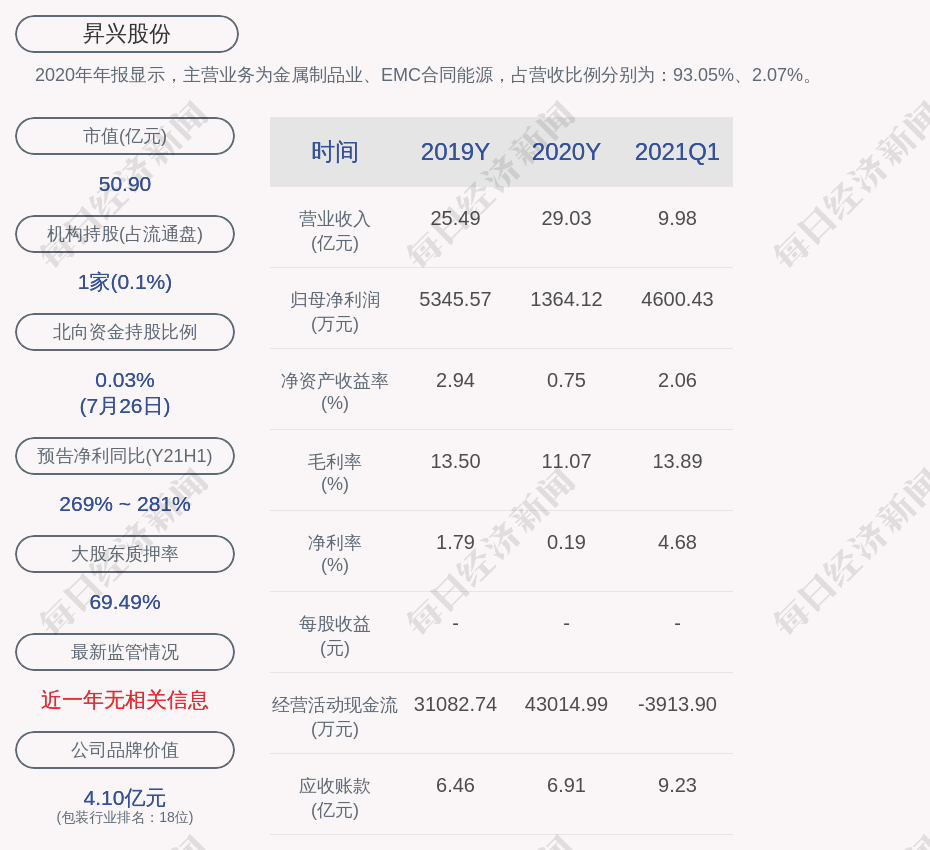Select the 包装行业排名：18位 ranking note
Screen dimensions: 930x850
pos(125,817)
